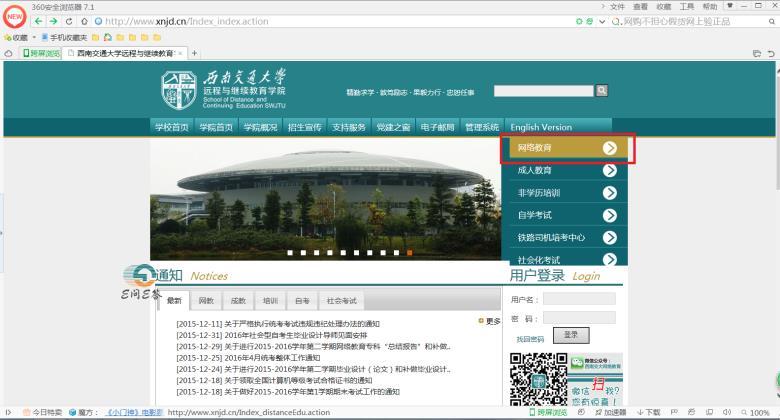Click the page refresh icon
Viewport: 780px width, 420px height.
tap(71, 21)
